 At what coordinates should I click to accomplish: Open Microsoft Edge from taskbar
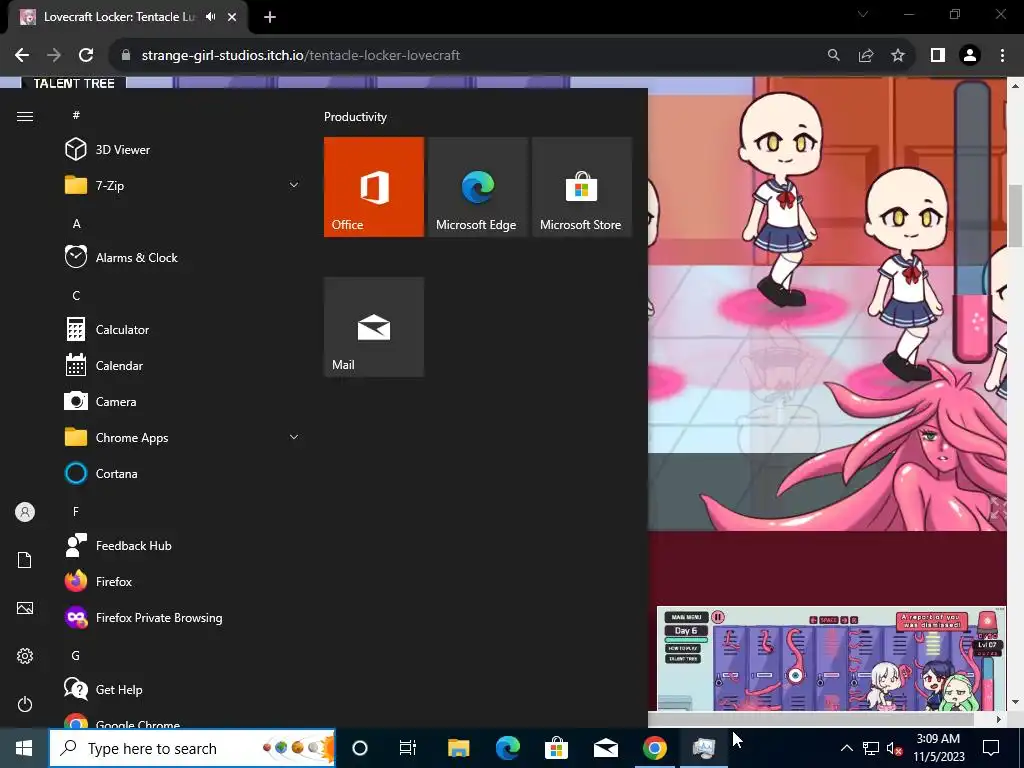click(507, 748)
